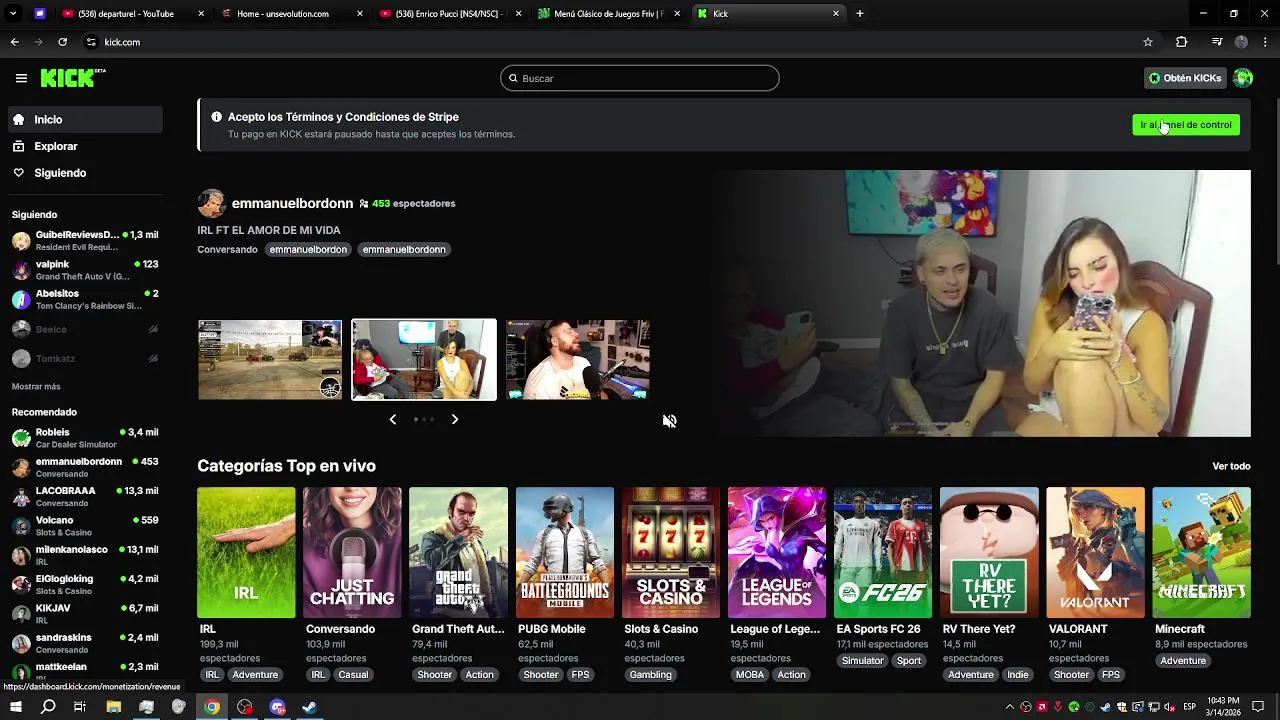This screenshot has width=1280, height=720.
Task: Open the VALORANT category card
Action: click(1095, 552)
